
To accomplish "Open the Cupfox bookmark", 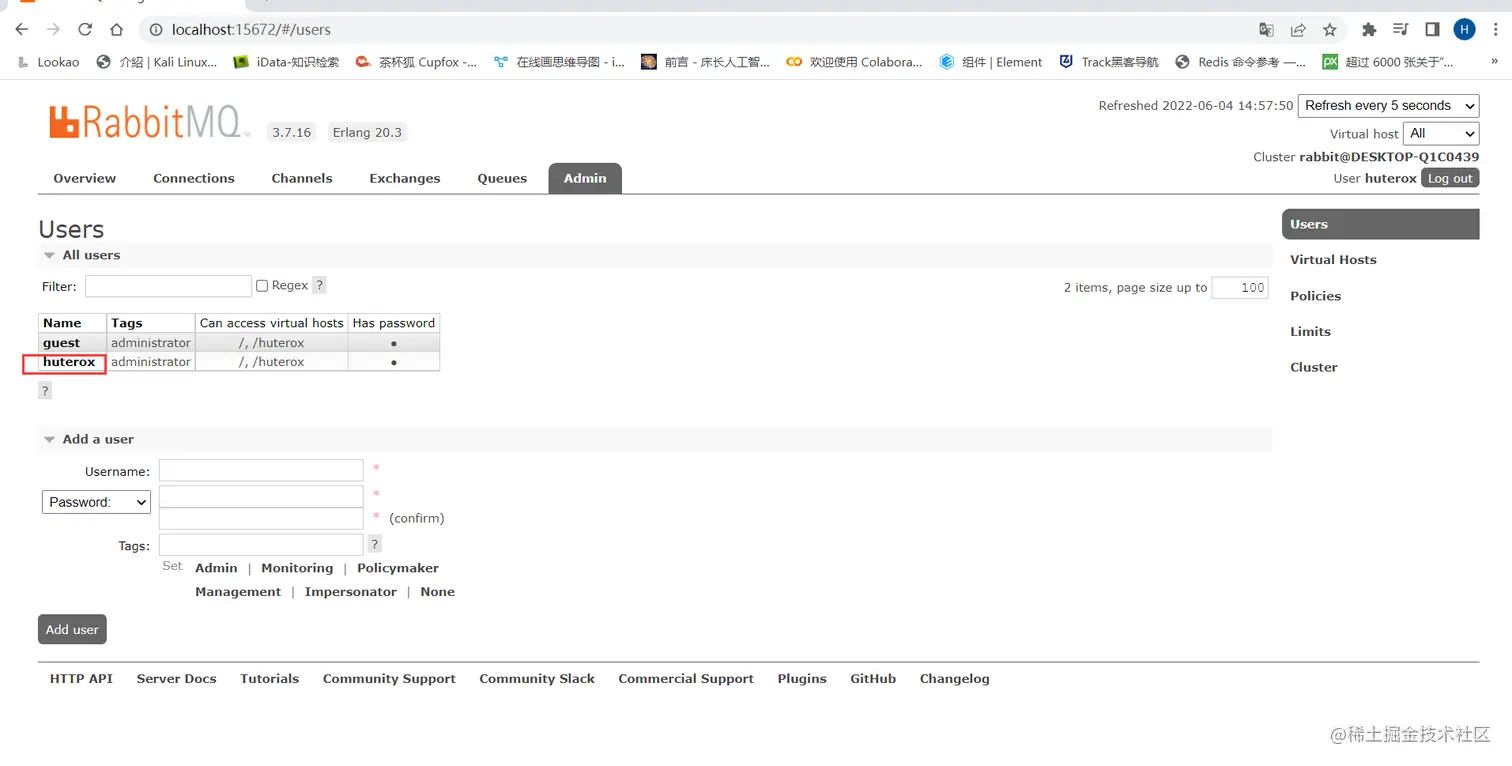I will [416, 62].
